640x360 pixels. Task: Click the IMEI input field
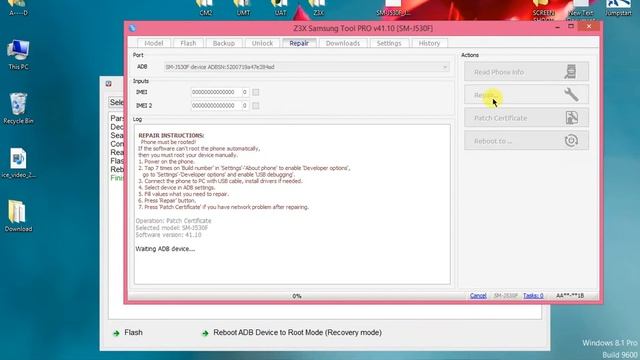point(220,92)
